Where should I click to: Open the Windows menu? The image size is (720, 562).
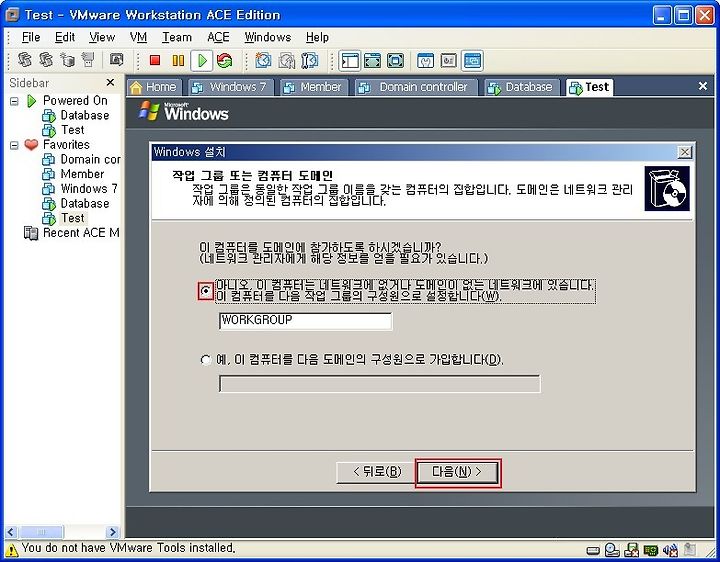point(268,37)
